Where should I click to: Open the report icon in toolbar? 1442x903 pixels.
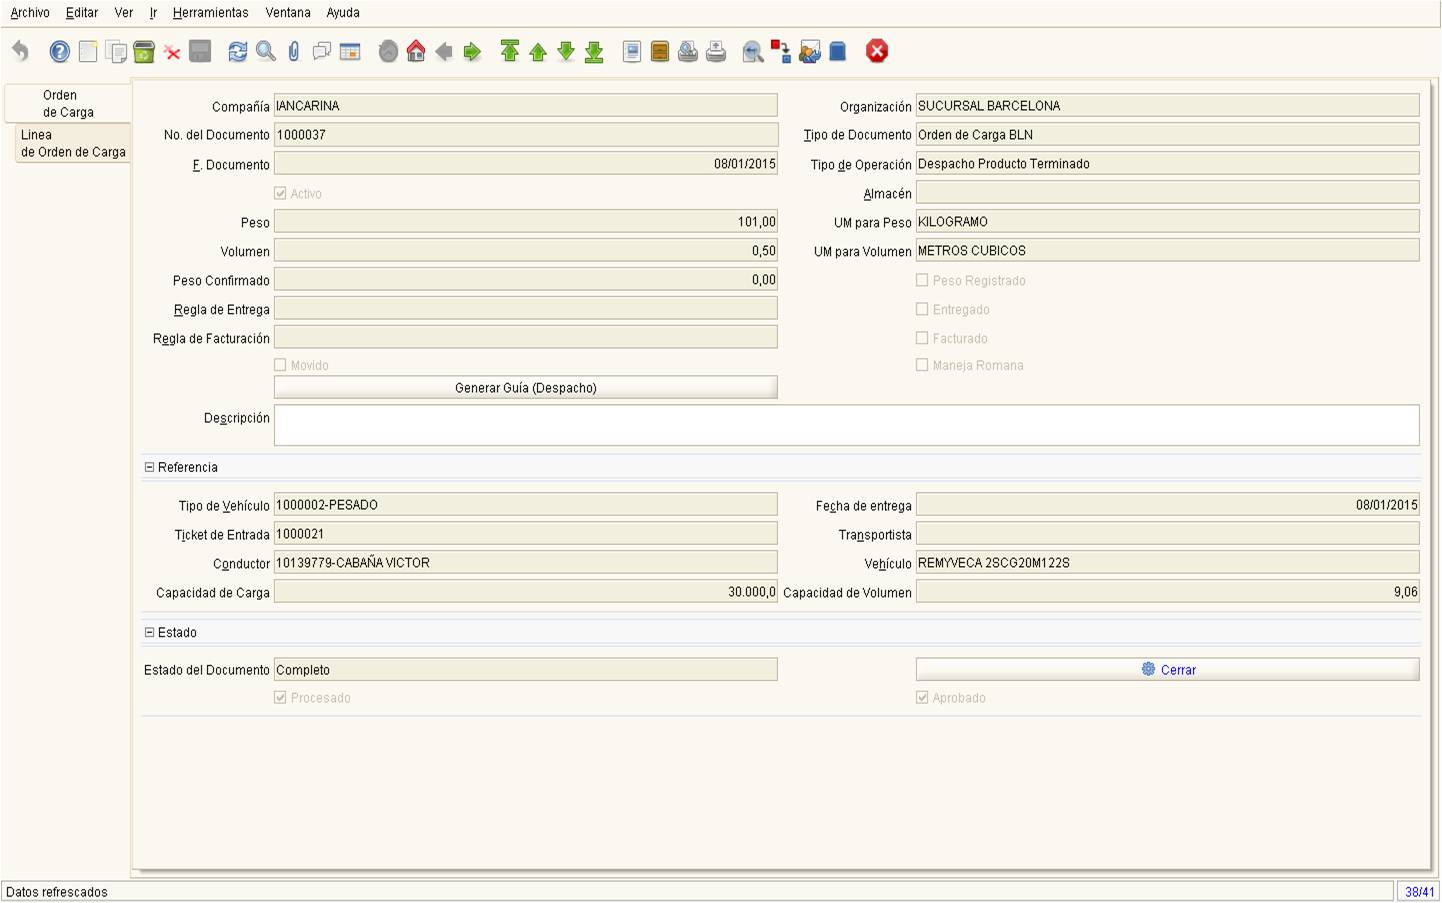[x=632, y=51]
